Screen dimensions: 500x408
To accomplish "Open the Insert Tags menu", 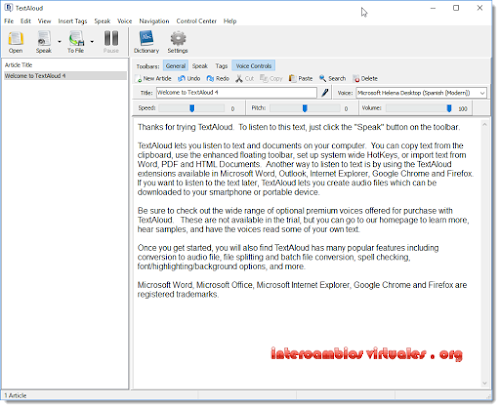I will coord(72,21).
